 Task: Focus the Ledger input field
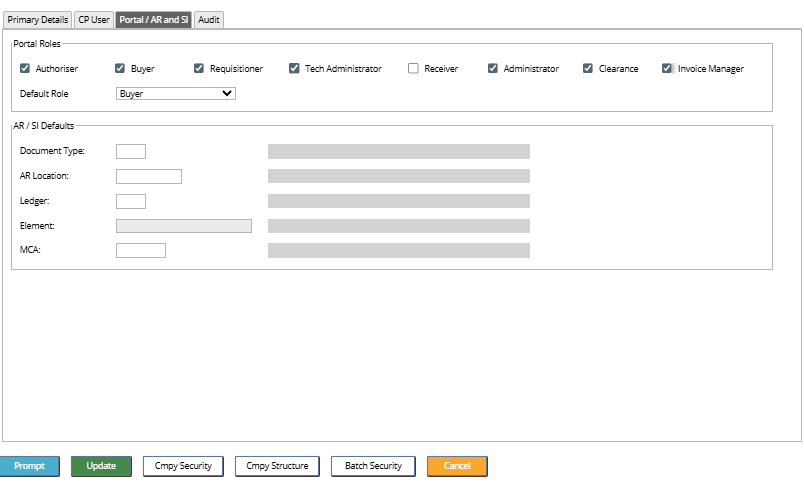pyautogui.click(x=131, y=201)
